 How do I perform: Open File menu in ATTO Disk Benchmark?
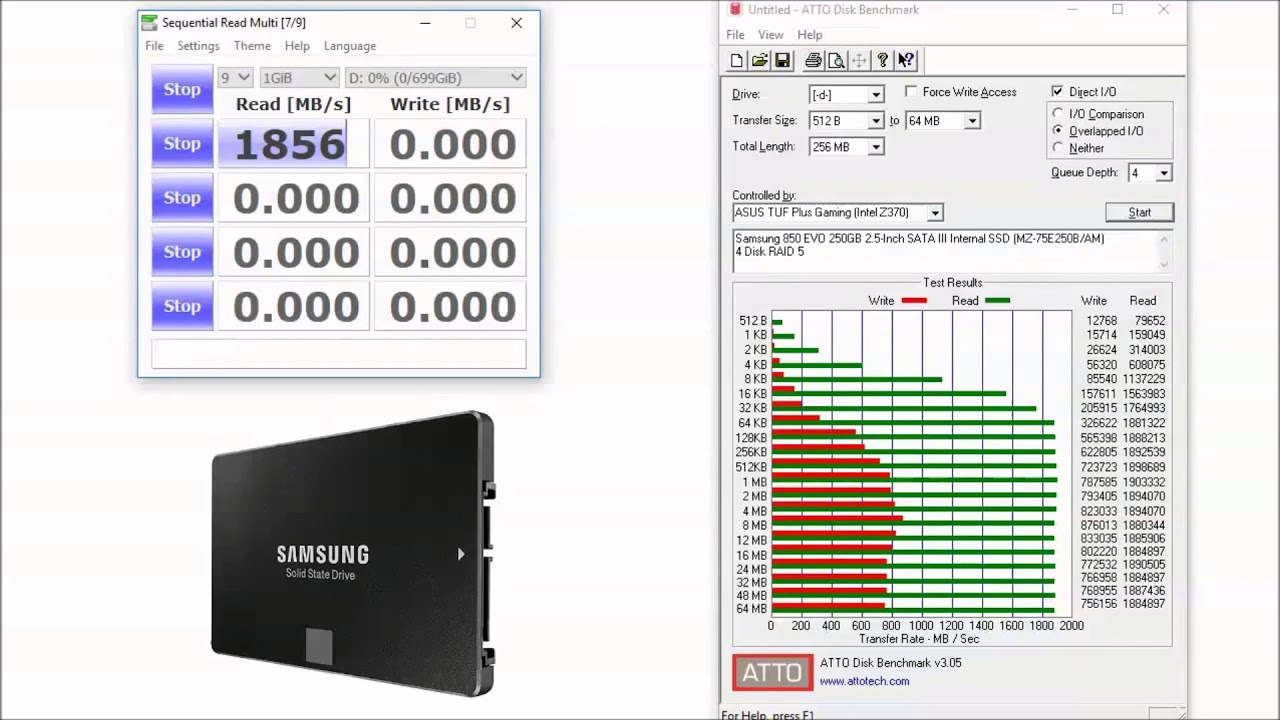[735, 35]
